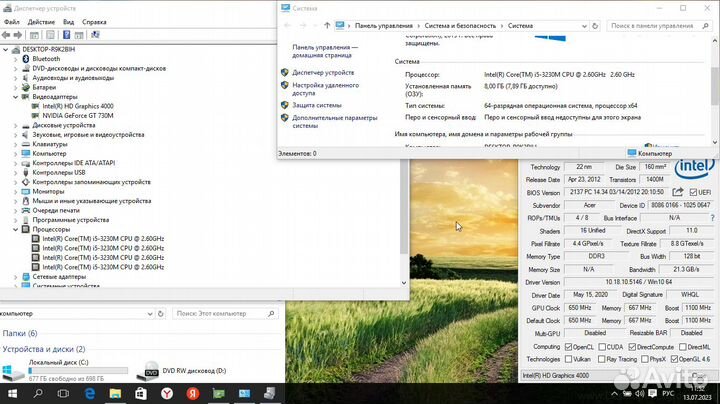Expand the Дисковые устройства category
Image resolution: width=720 pixels, height=404 pixels.
point(16,125)
